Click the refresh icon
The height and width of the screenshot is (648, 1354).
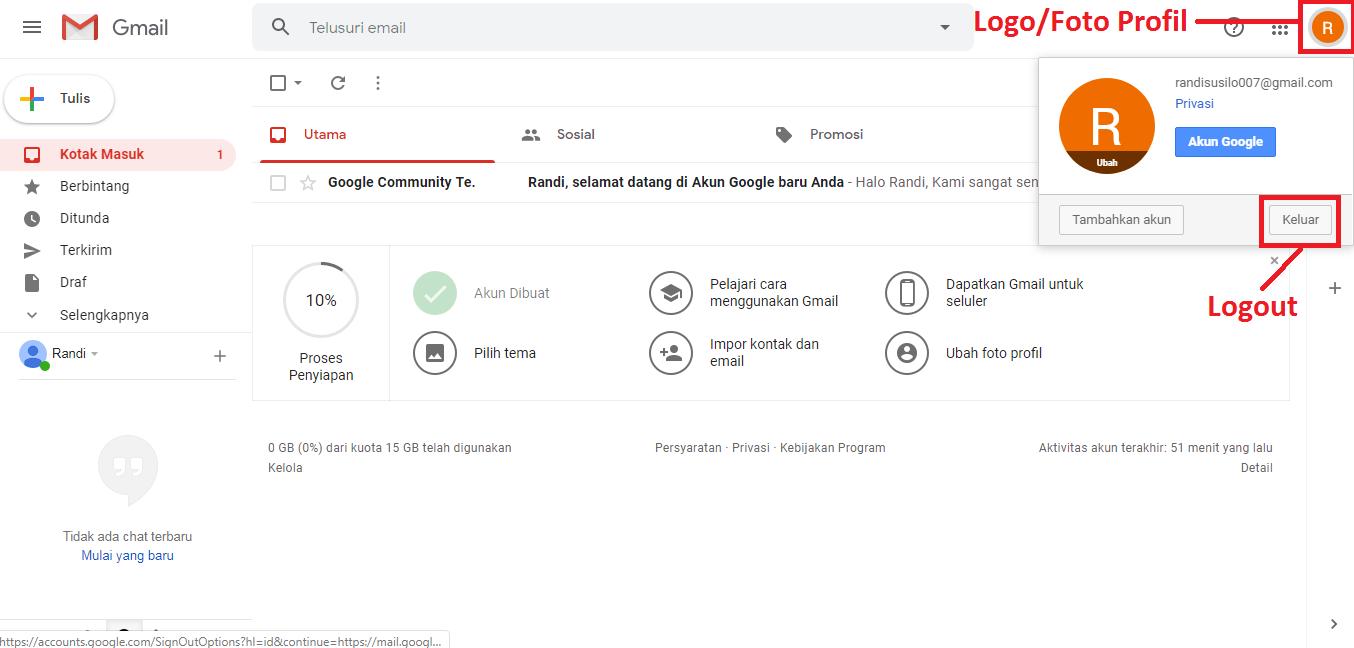tap(338, 83)
